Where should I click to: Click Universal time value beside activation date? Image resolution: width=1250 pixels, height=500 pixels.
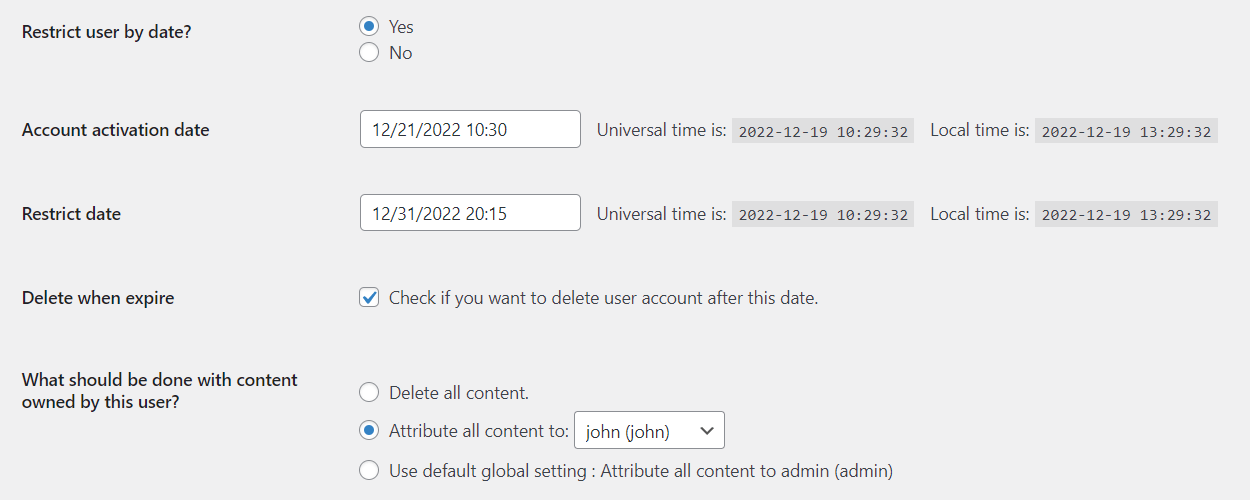pos(822,131)
